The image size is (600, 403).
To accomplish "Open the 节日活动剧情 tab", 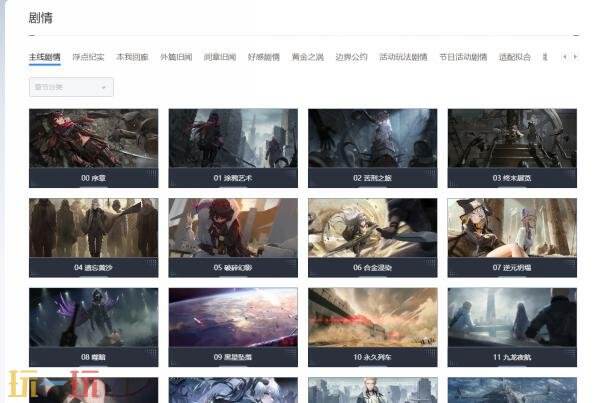I will click(x=463, y=57).
